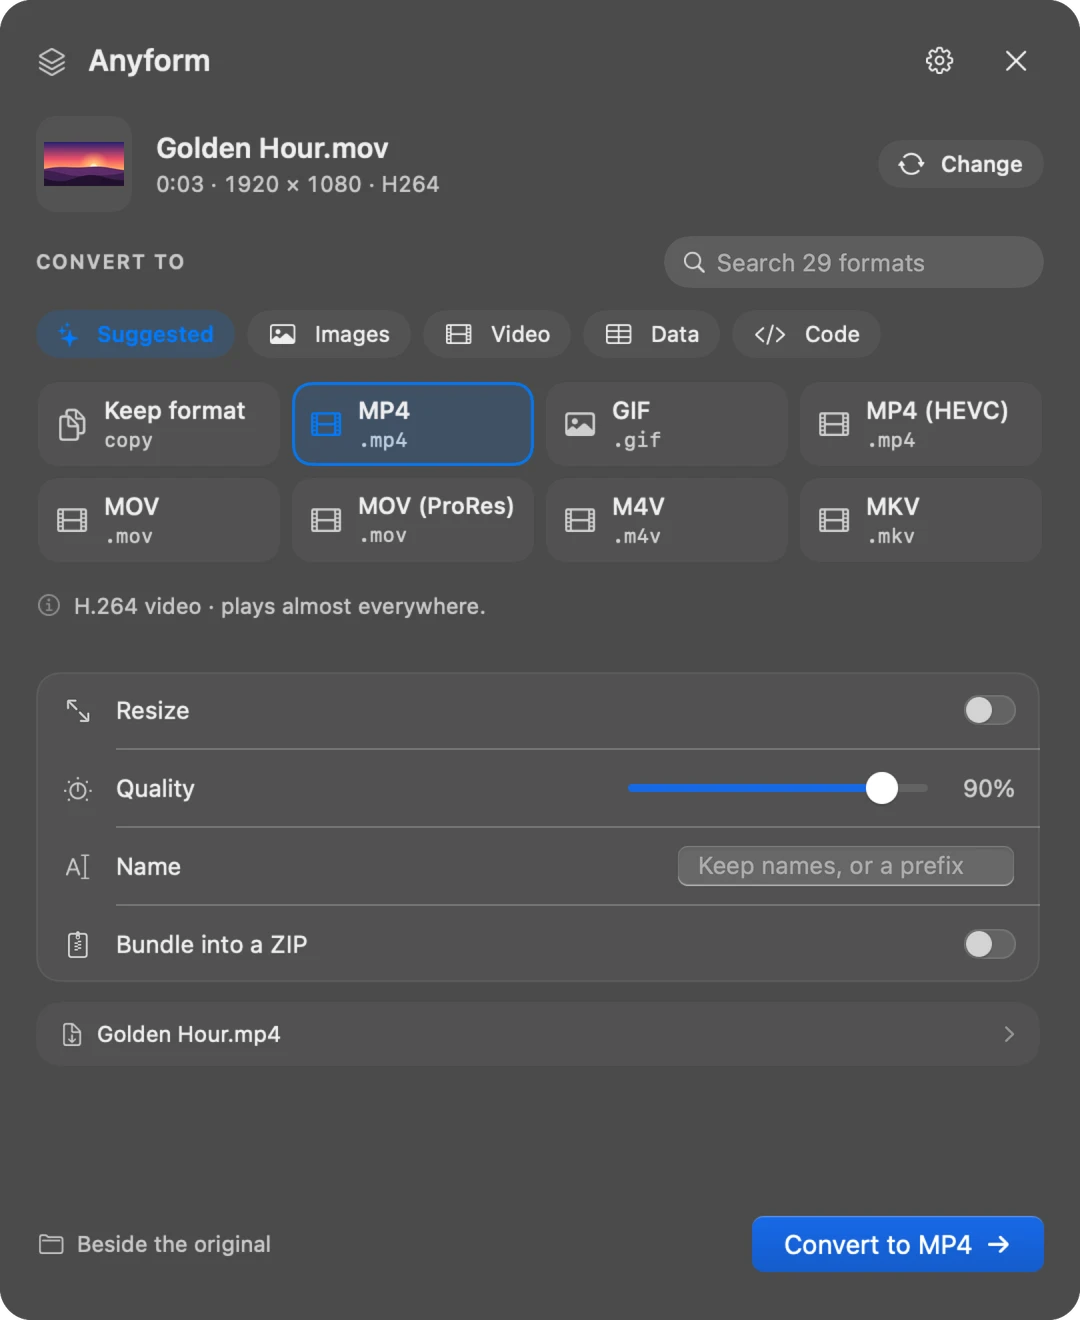1080x1320 pixels.
Task: Click the Convert to MP4 button
Action: [898, 1244]
